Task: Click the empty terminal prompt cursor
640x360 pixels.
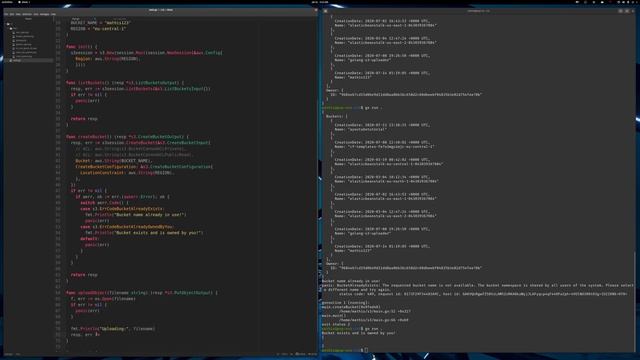Action: click(x=366, y=350)
